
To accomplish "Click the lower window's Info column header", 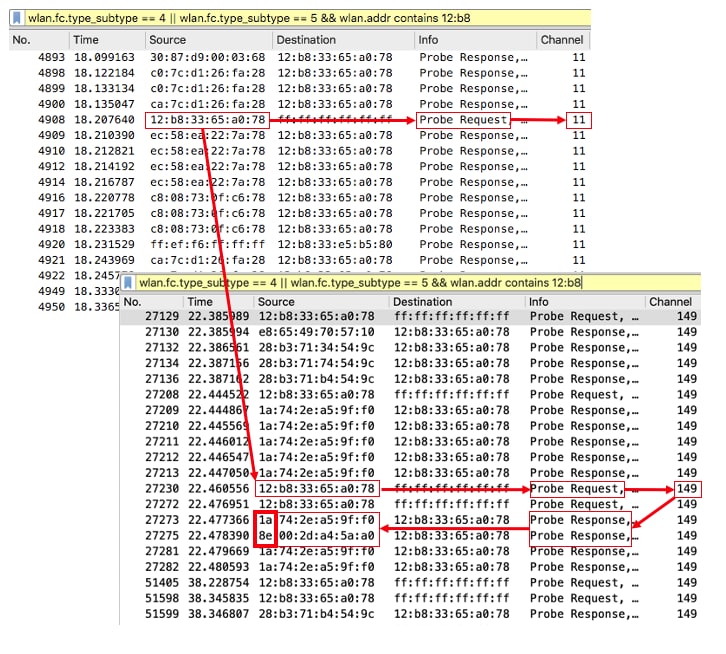I will click(586, 302).
